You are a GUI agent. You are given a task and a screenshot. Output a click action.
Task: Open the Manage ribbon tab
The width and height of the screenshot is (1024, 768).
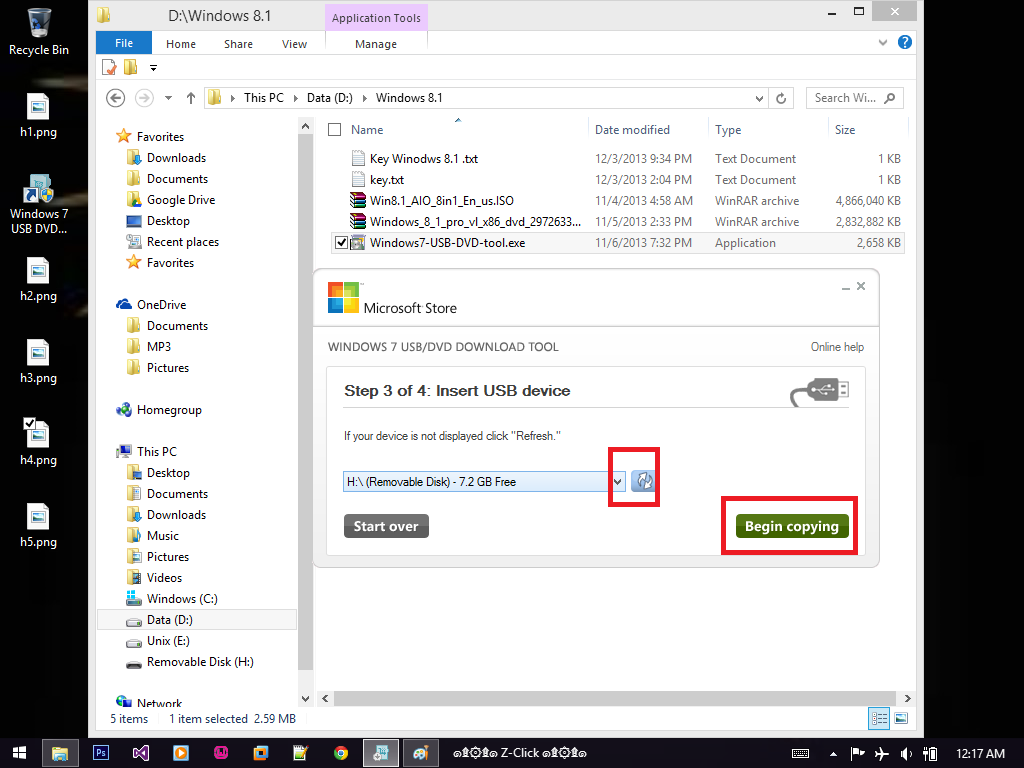[x=376, y=44]
